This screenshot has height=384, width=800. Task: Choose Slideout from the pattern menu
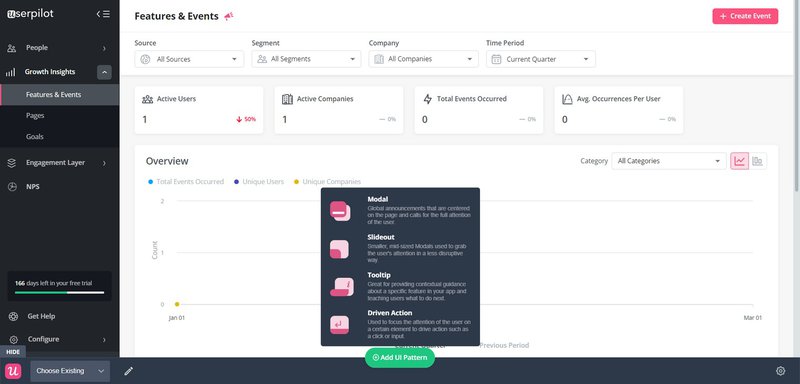point(401,249)
